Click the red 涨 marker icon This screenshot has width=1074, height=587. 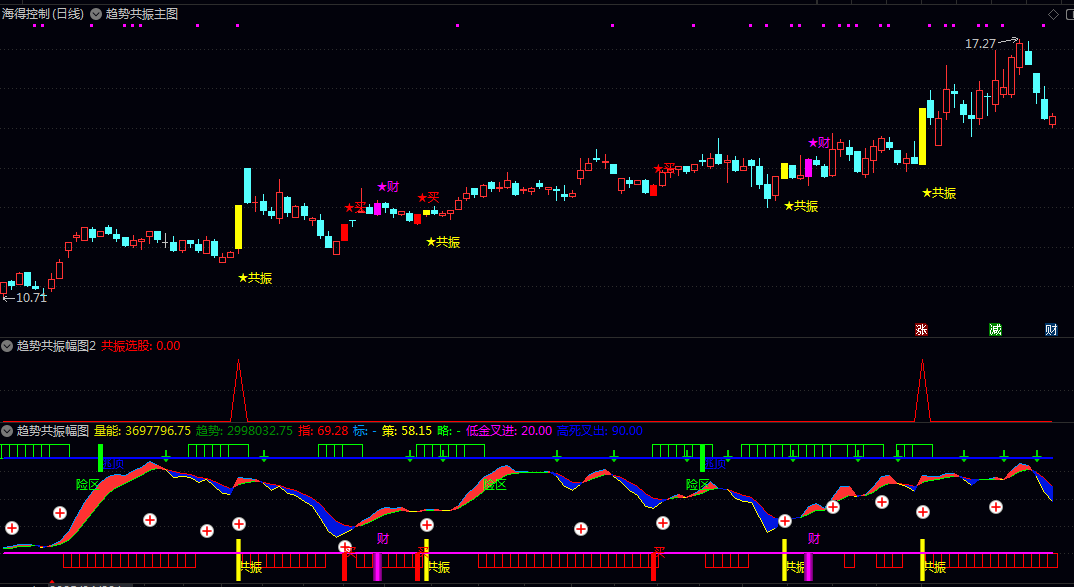[921, 329]
